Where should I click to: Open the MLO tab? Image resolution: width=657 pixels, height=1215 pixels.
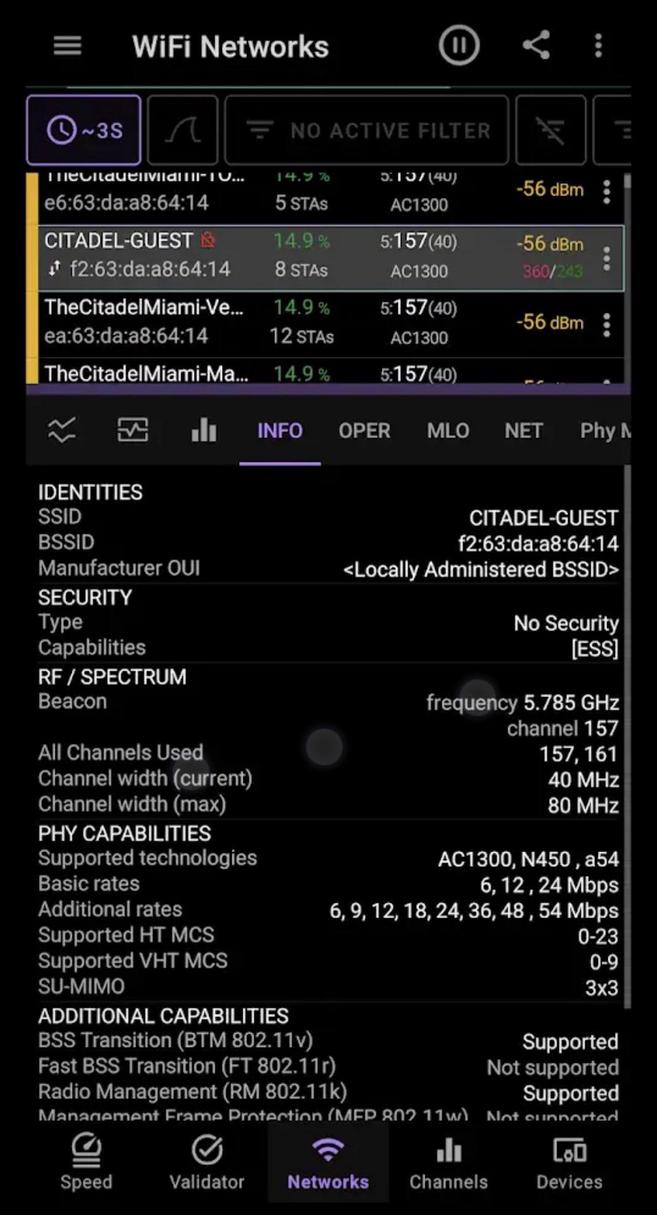[x=447, y=430]
